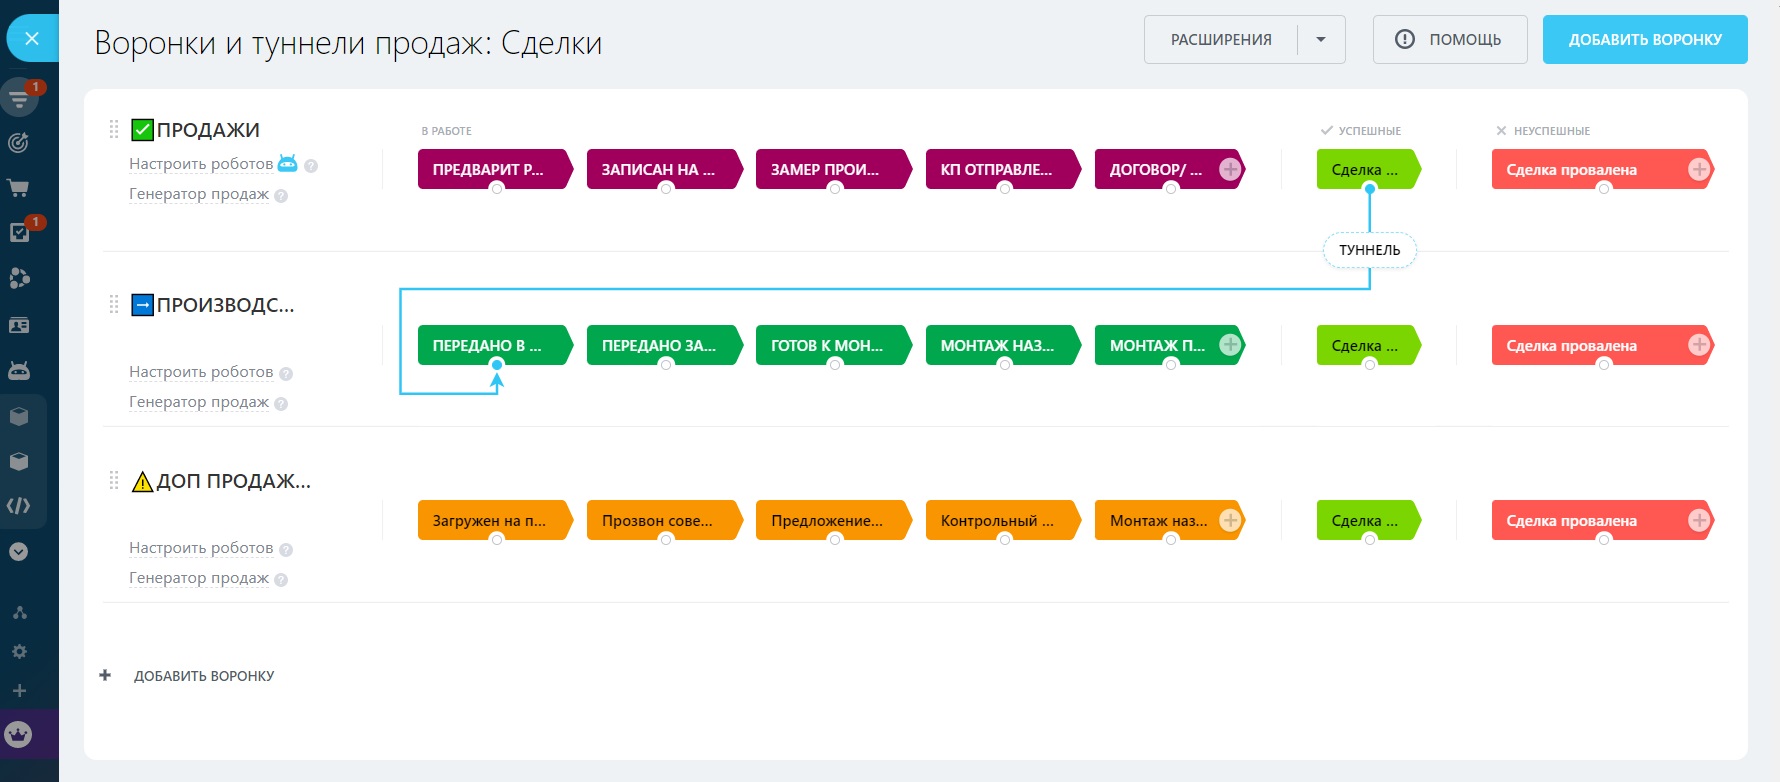Screen dimensions: 1780x782
Task: Click the ПОМОЩЬ button
Action: click(x=1449, y=40)
